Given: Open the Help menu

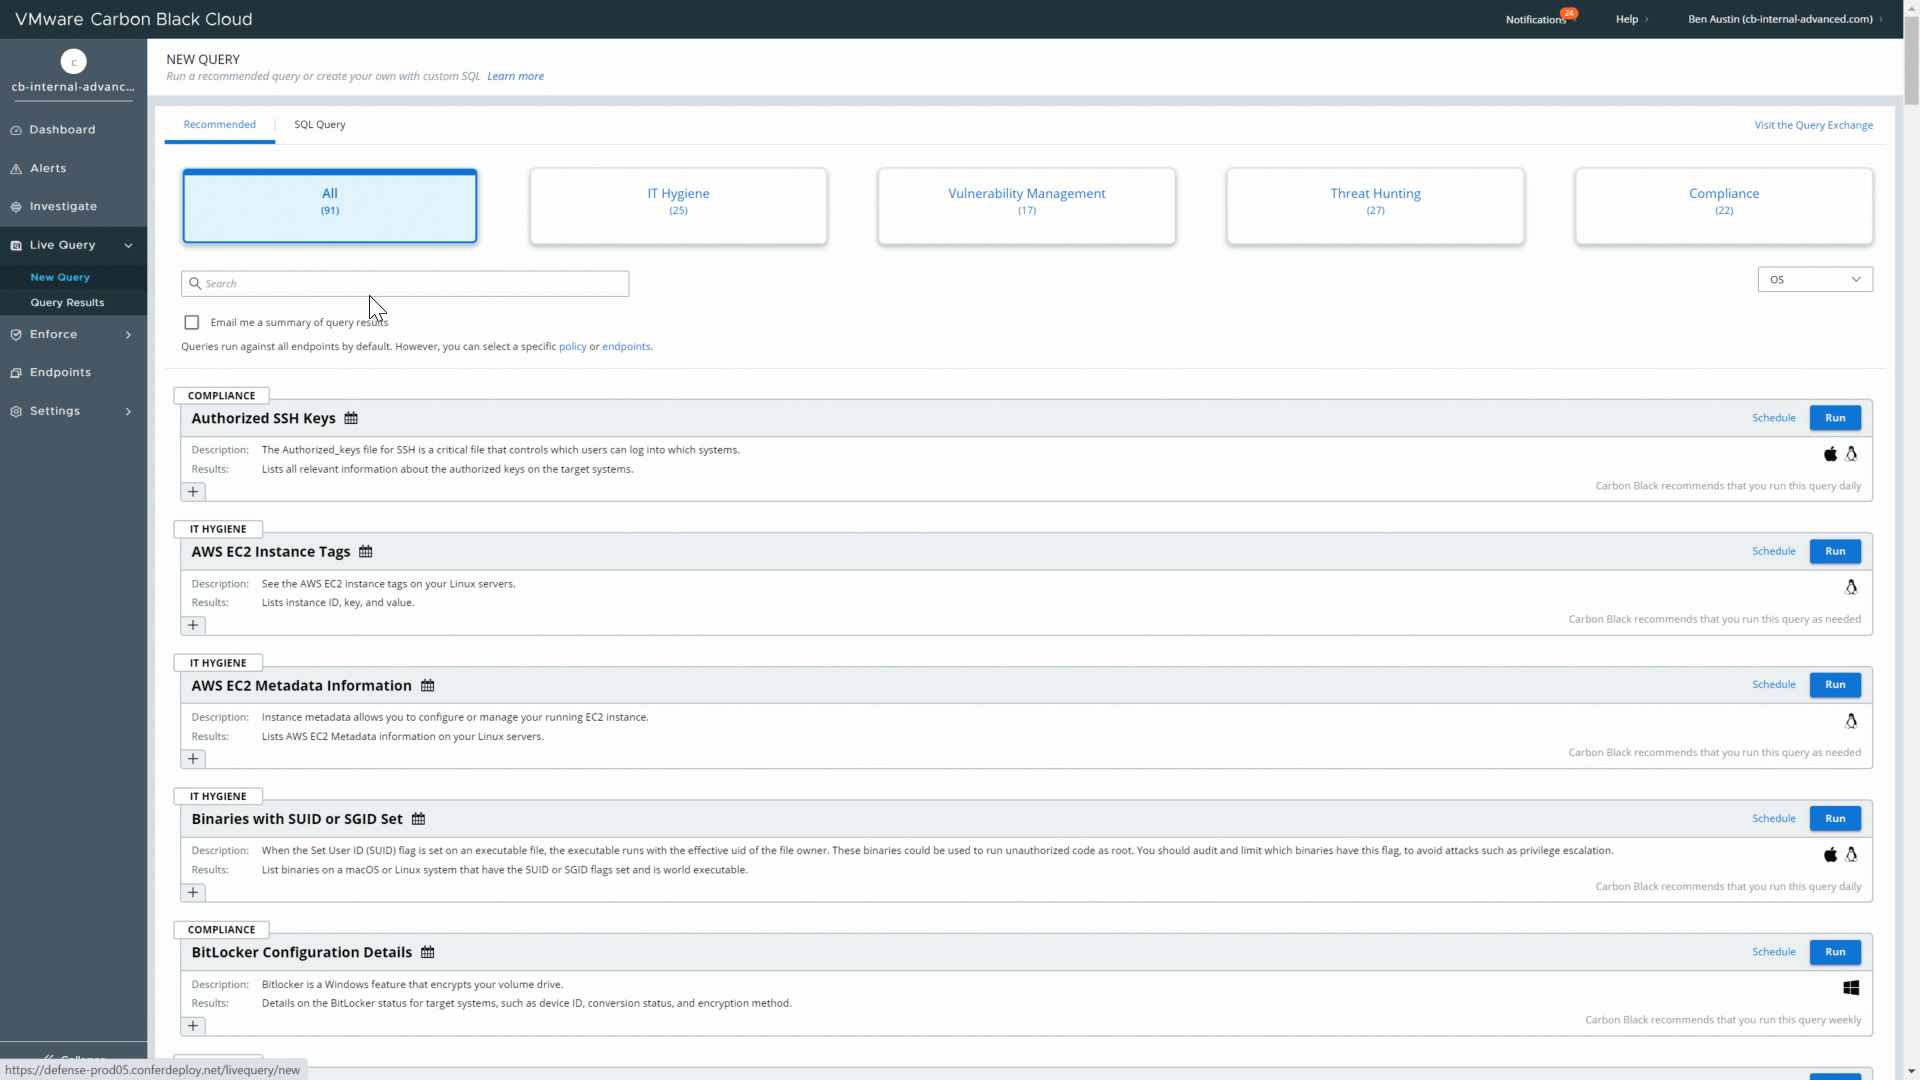Looking at the screenshot, I should pyautogui.click(x=1631, y=19).
